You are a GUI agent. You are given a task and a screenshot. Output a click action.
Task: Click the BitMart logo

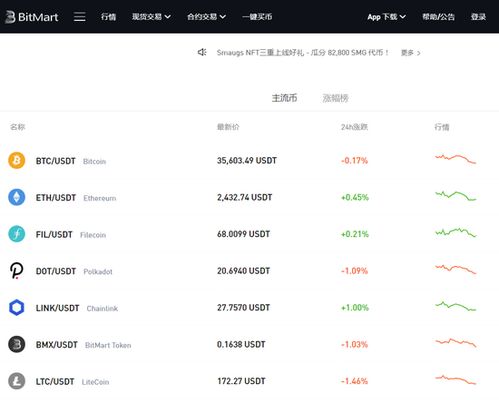point(32,17)
